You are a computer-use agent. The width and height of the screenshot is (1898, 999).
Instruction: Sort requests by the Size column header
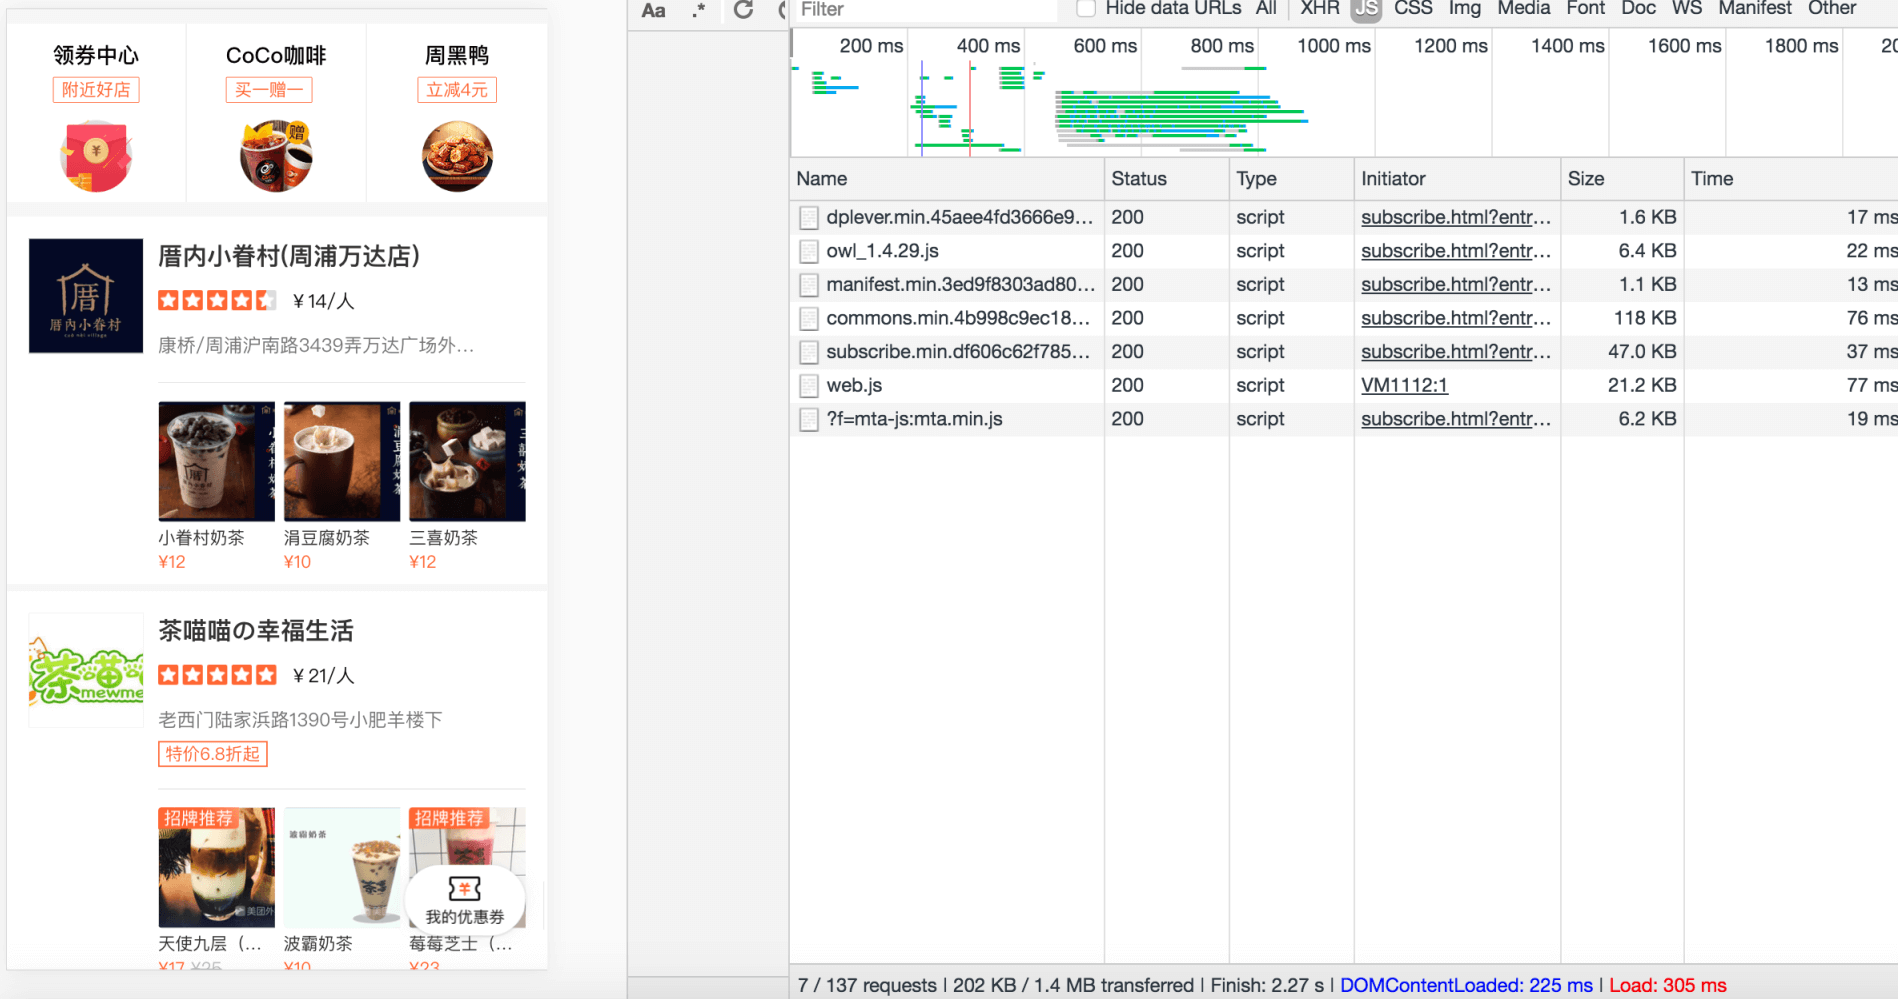(x=1586, y=179)
